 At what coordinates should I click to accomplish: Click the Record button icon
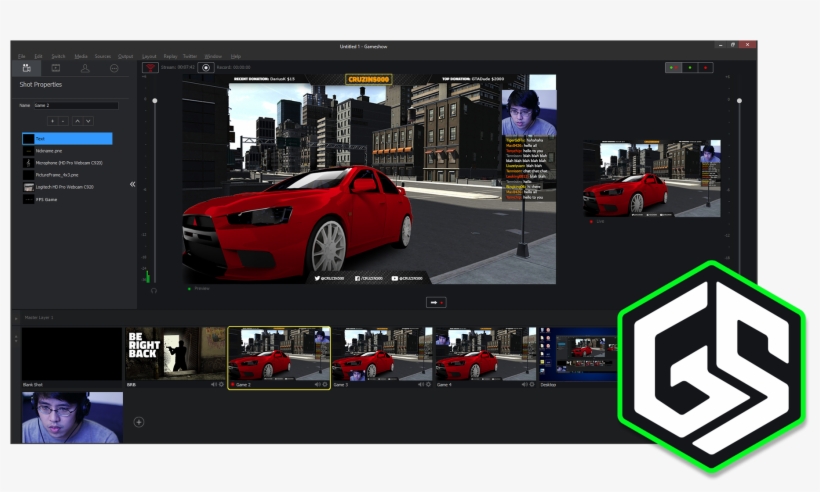tap(206, 67)
